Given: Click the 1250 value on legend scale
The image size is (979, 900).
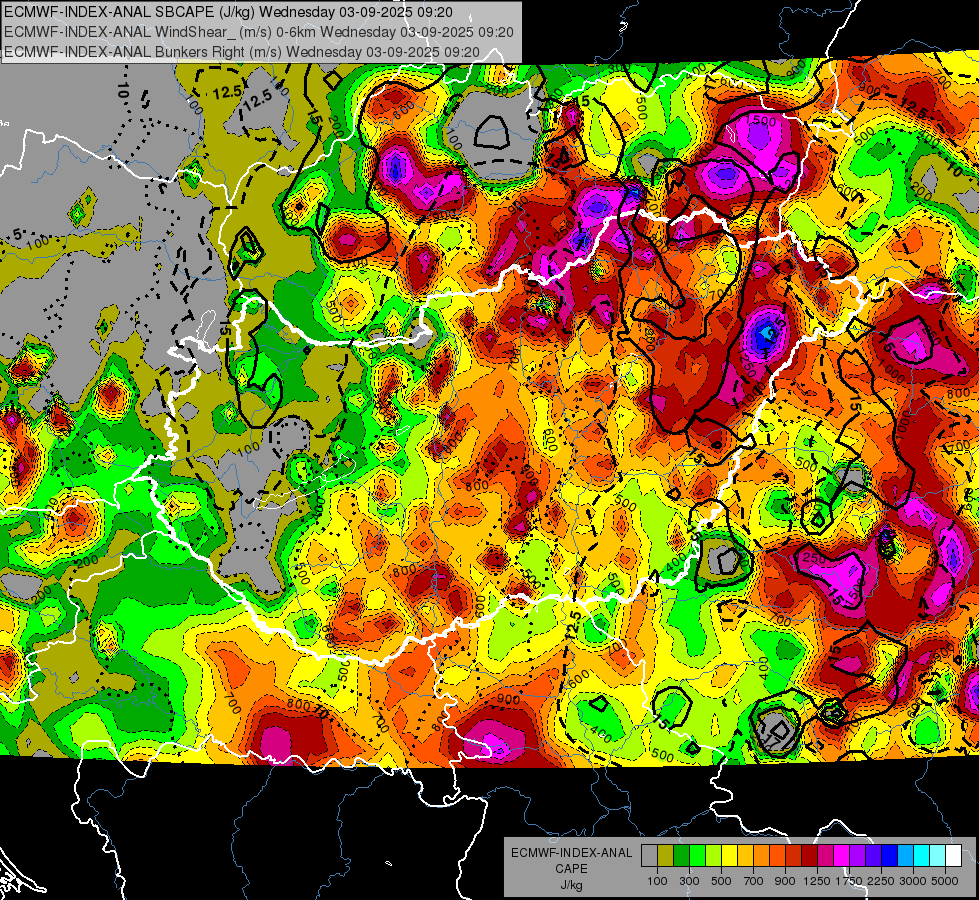Looking at the screenshot, I should point(817,881).
